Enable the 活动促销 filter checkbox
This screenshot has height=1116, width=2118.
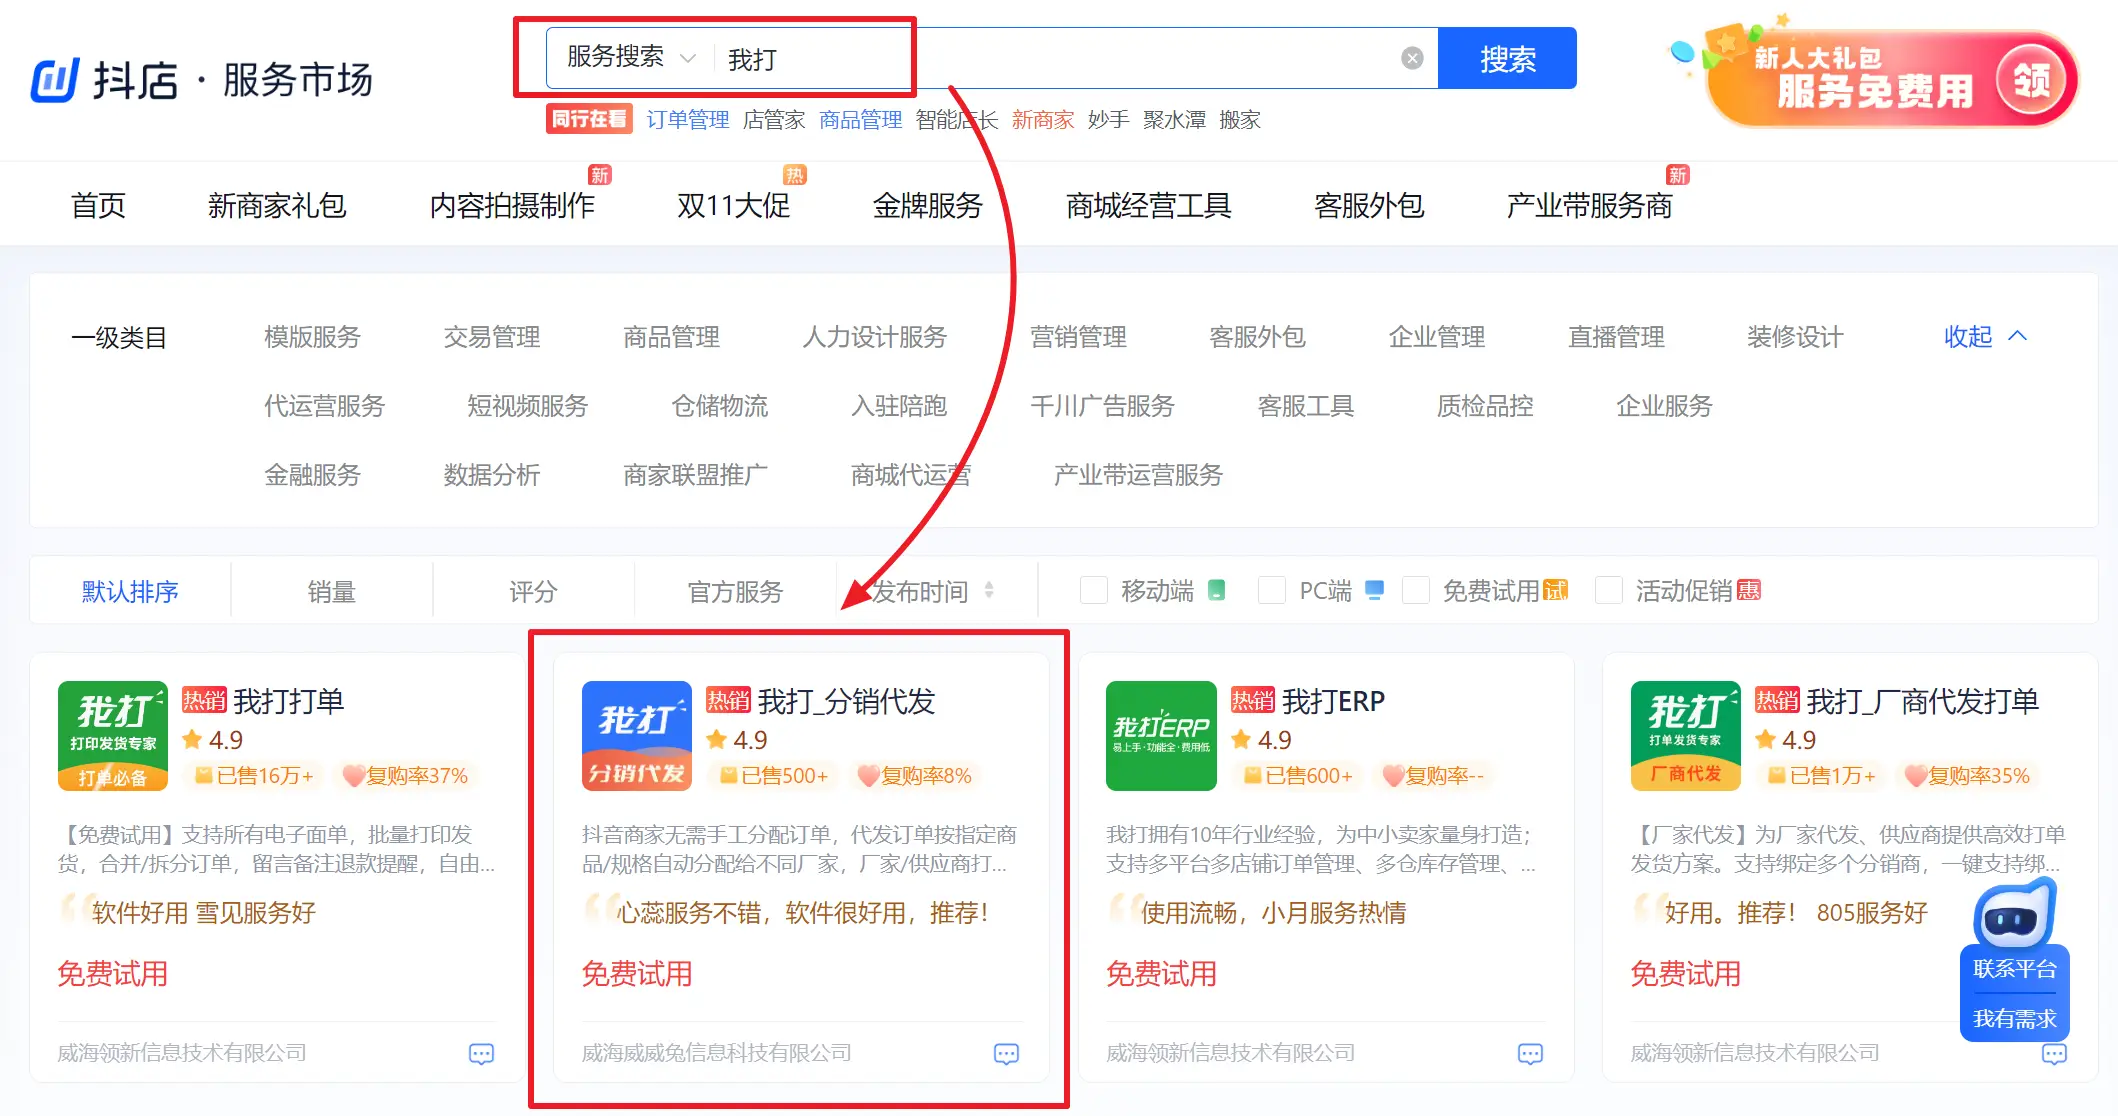(x=1609, y=590)
